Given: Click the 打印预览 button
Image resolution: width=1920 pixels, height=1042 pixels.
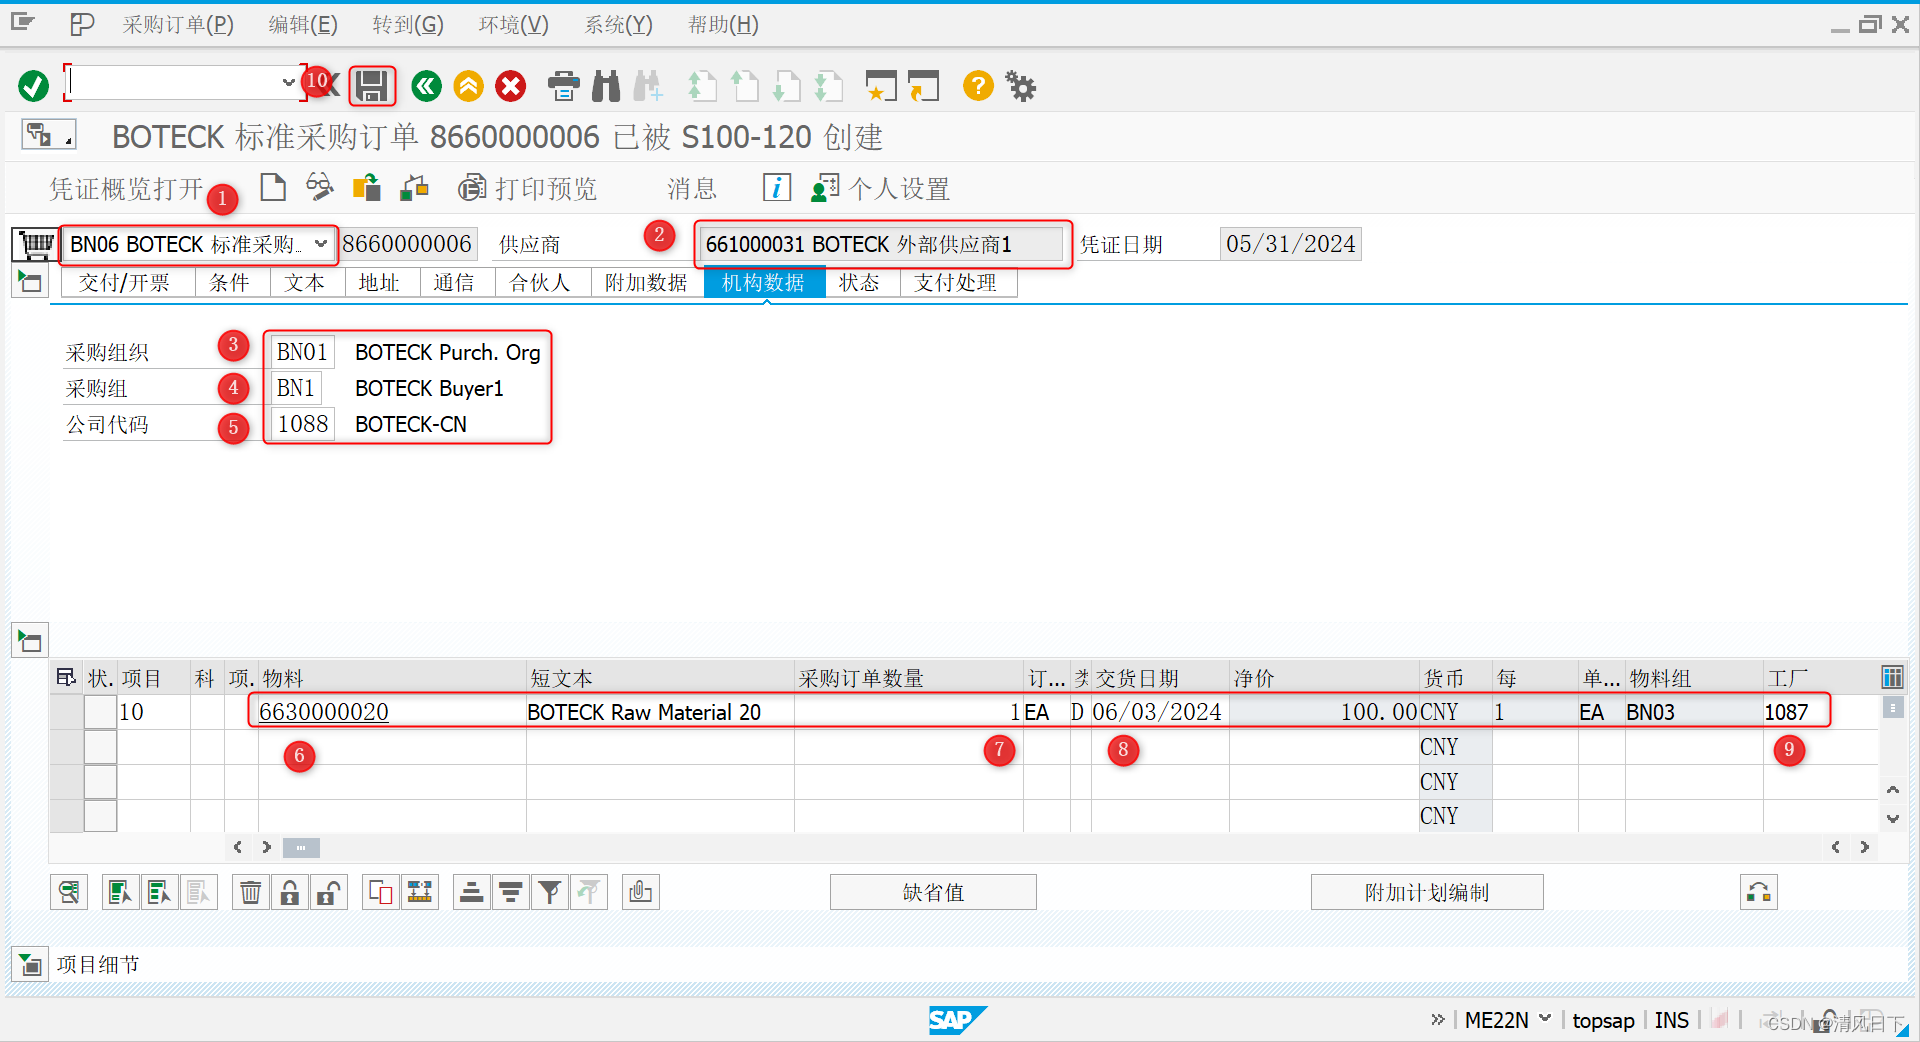Looking at the screenshot, I should pos(528,188).
